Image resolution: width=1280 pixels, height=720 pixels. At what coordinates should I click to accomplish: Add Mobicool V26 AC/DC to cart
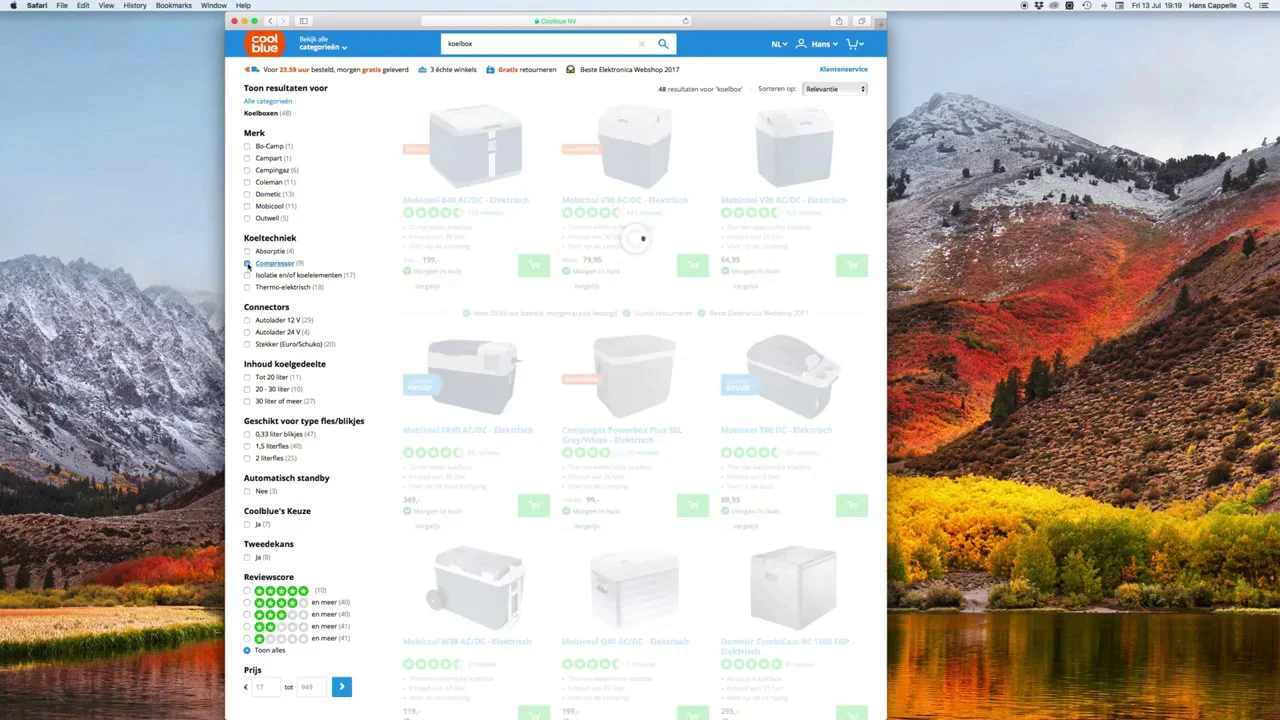(852, 265)
